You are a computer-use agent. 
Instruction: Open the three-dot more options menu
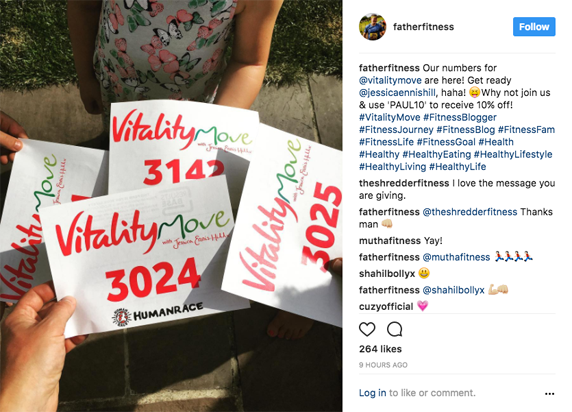point(549,394)
